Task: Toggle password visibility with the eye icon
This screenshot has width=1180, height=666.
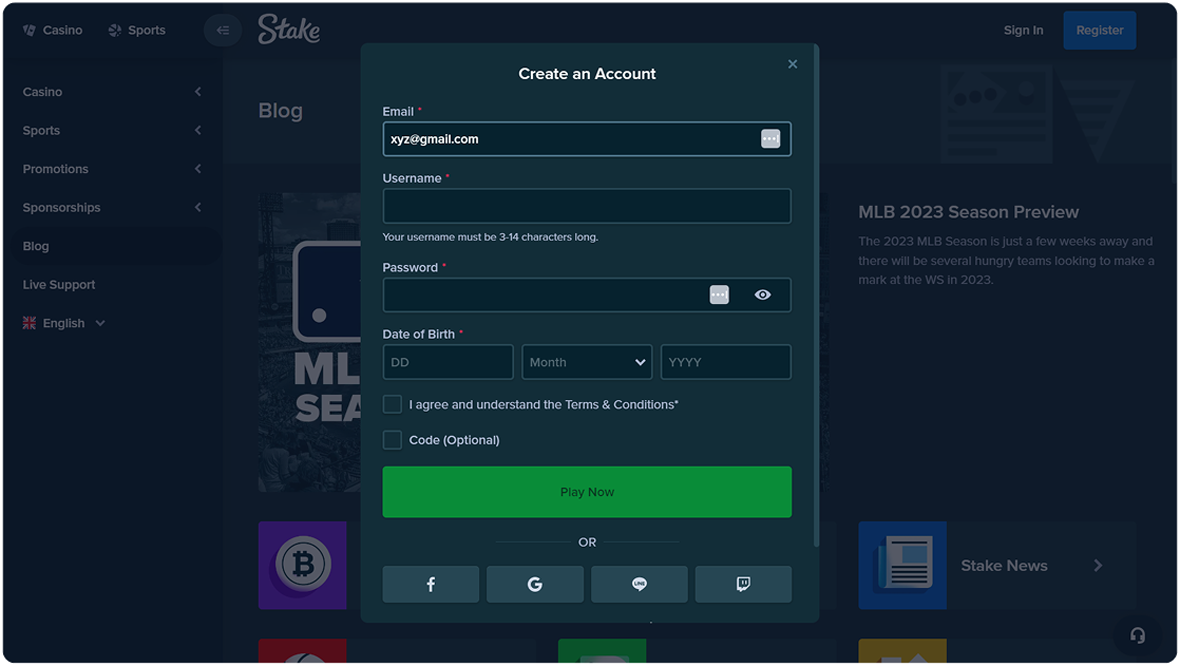Action: point(762,294)
